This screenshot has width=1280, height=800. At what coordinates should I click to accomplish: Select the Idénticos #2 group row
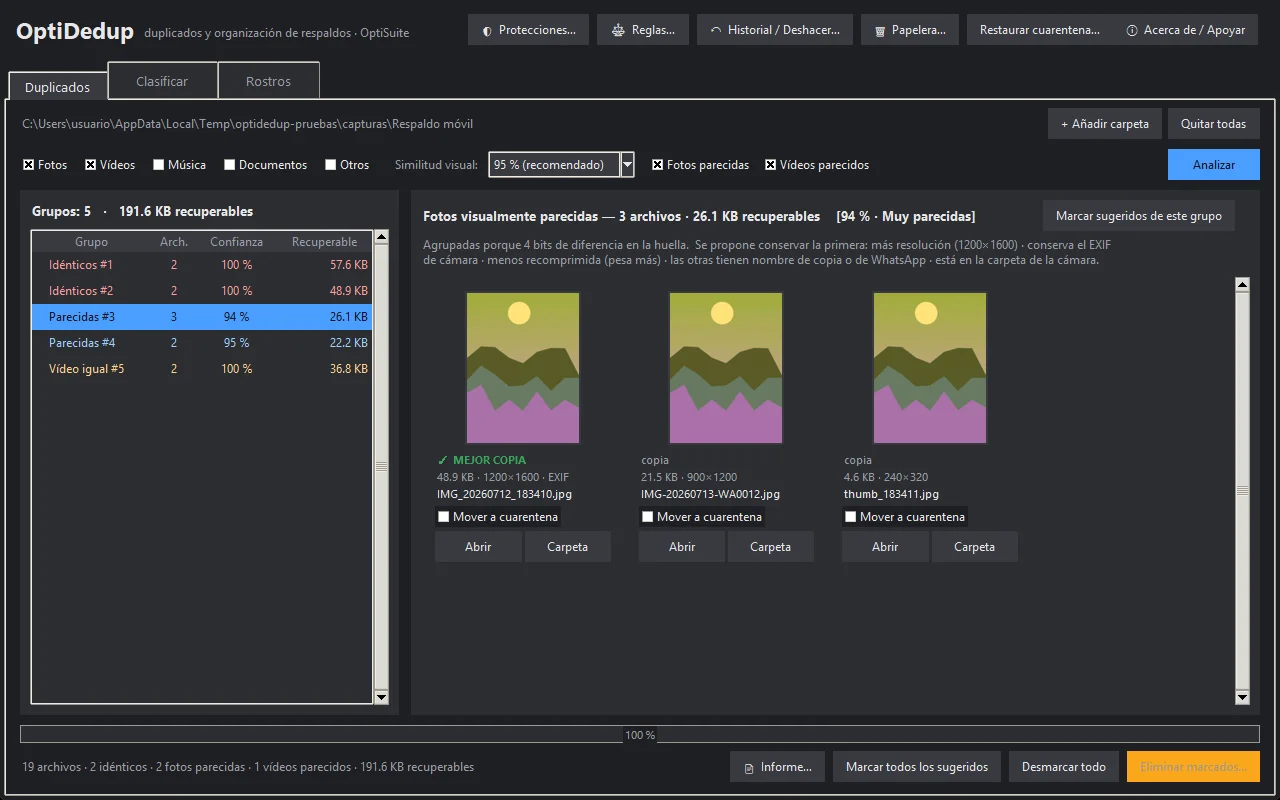[202, 291]
